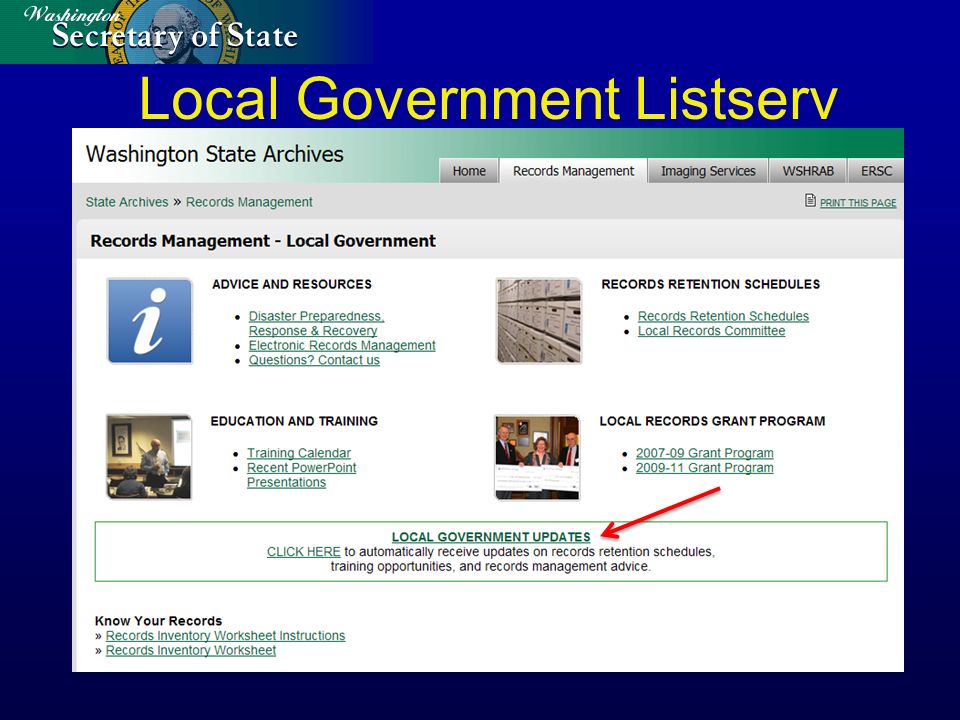Click the print page document icon
This screenshot has width=960, height=720.
[810, 200]
